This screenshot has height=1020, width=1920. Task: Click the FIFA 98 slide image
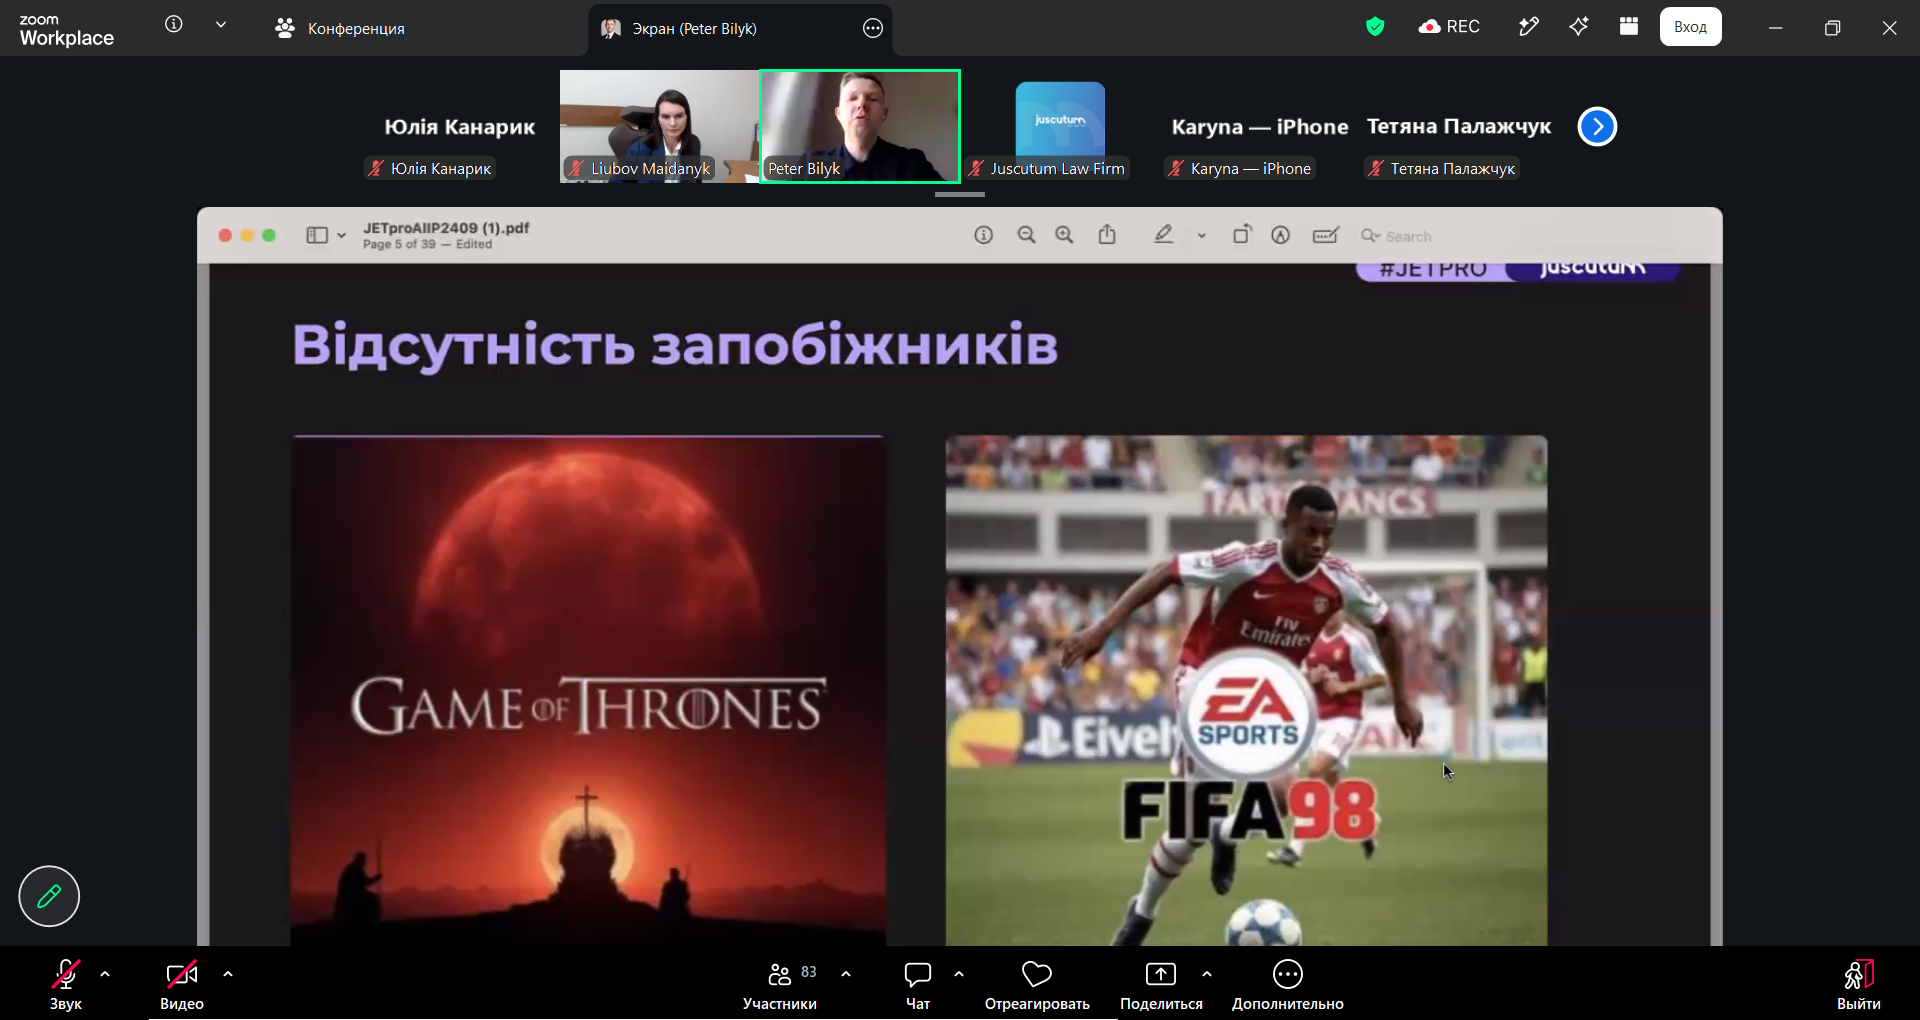point(1247,690)
